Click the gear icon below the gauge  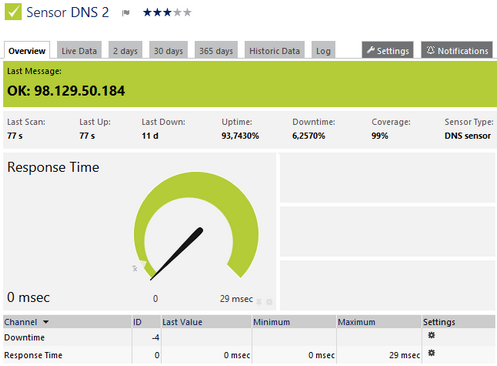click(x=269, y=302)
